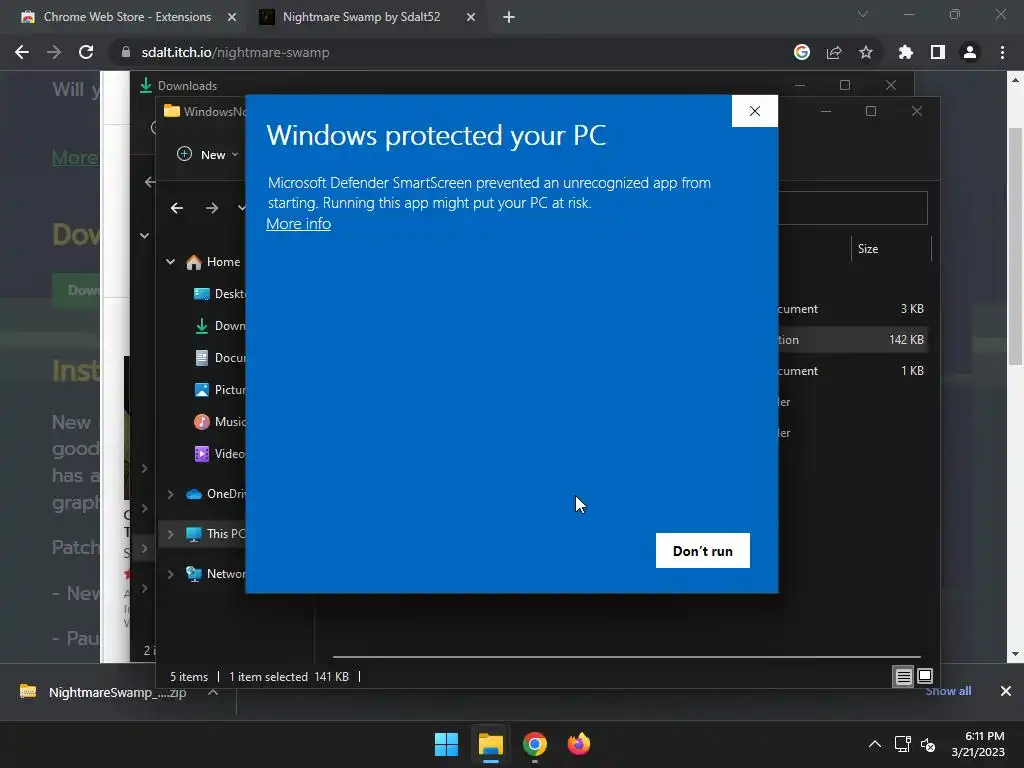Open Chrome profile avatar icon
Image resolution: width=1024 pixels, height=768 pixels.
(969, 52)
